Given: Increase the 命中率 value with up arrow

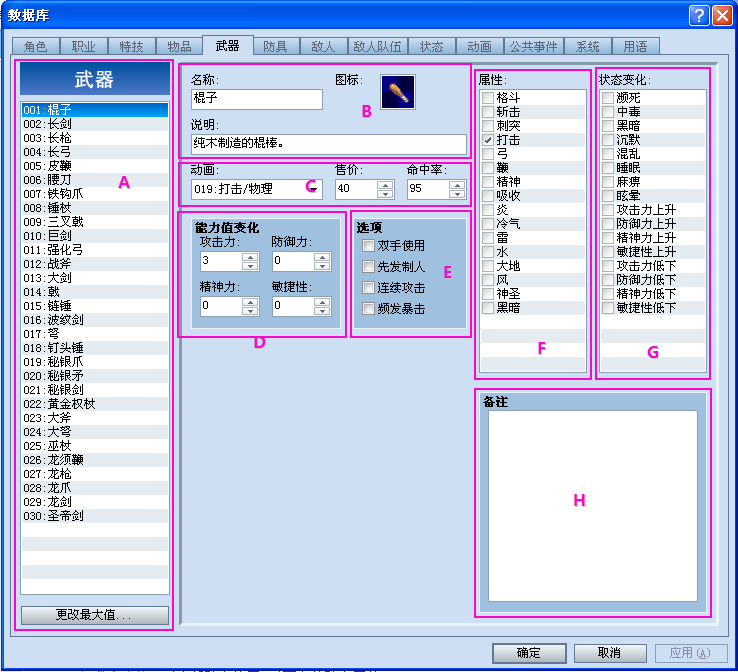Looking at the screenshot, I should pos(457,184).
